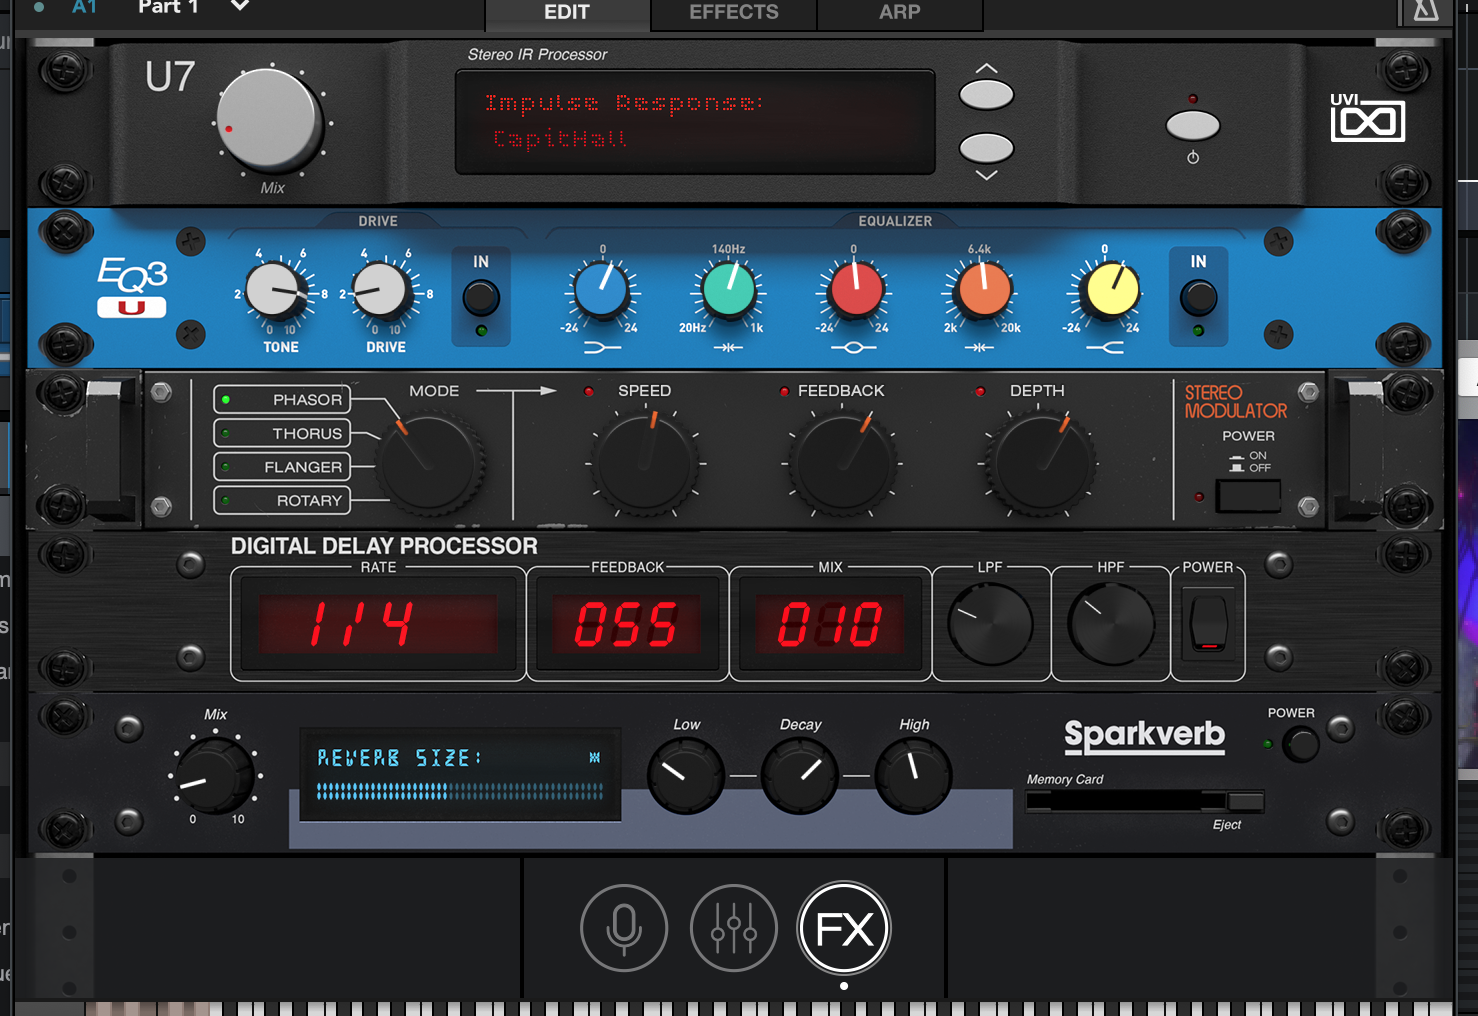The width and height of the screenshot is (1478, 1016).
Task: Click the delta icon in the top-right corner
Action: coord(1424,10)
